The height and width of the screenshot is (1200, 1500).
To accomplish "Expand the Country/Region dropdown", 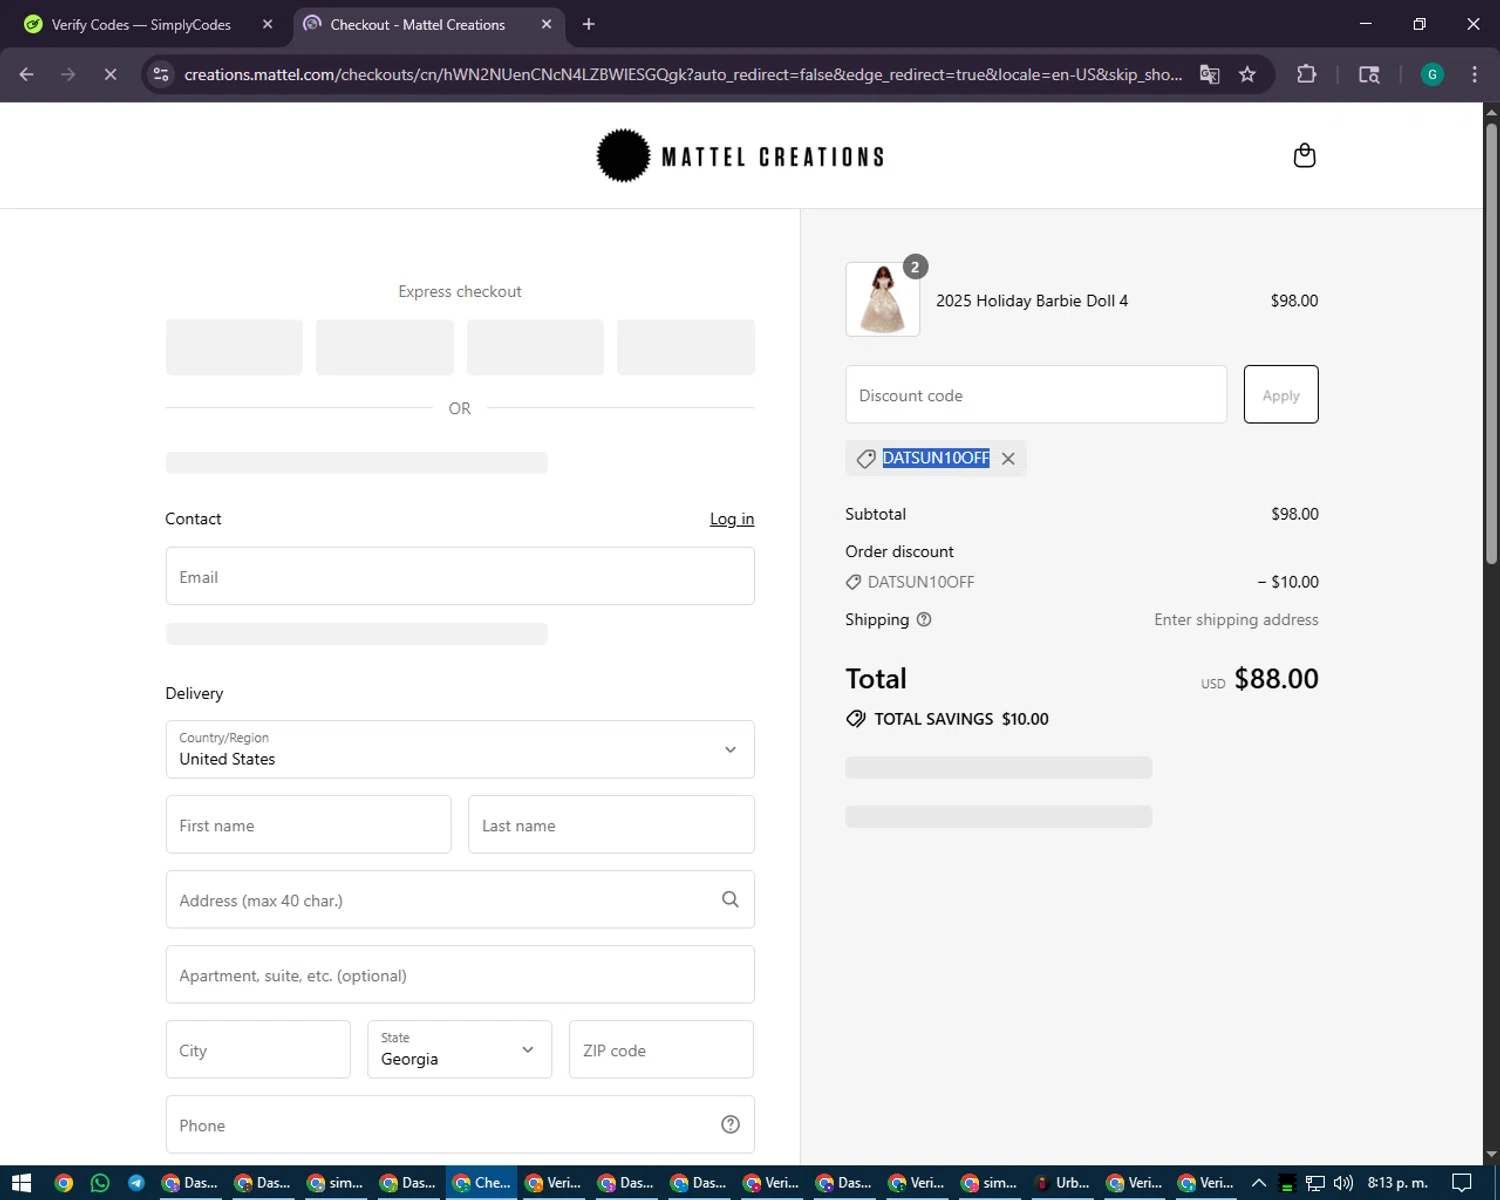I will point(460,749).
